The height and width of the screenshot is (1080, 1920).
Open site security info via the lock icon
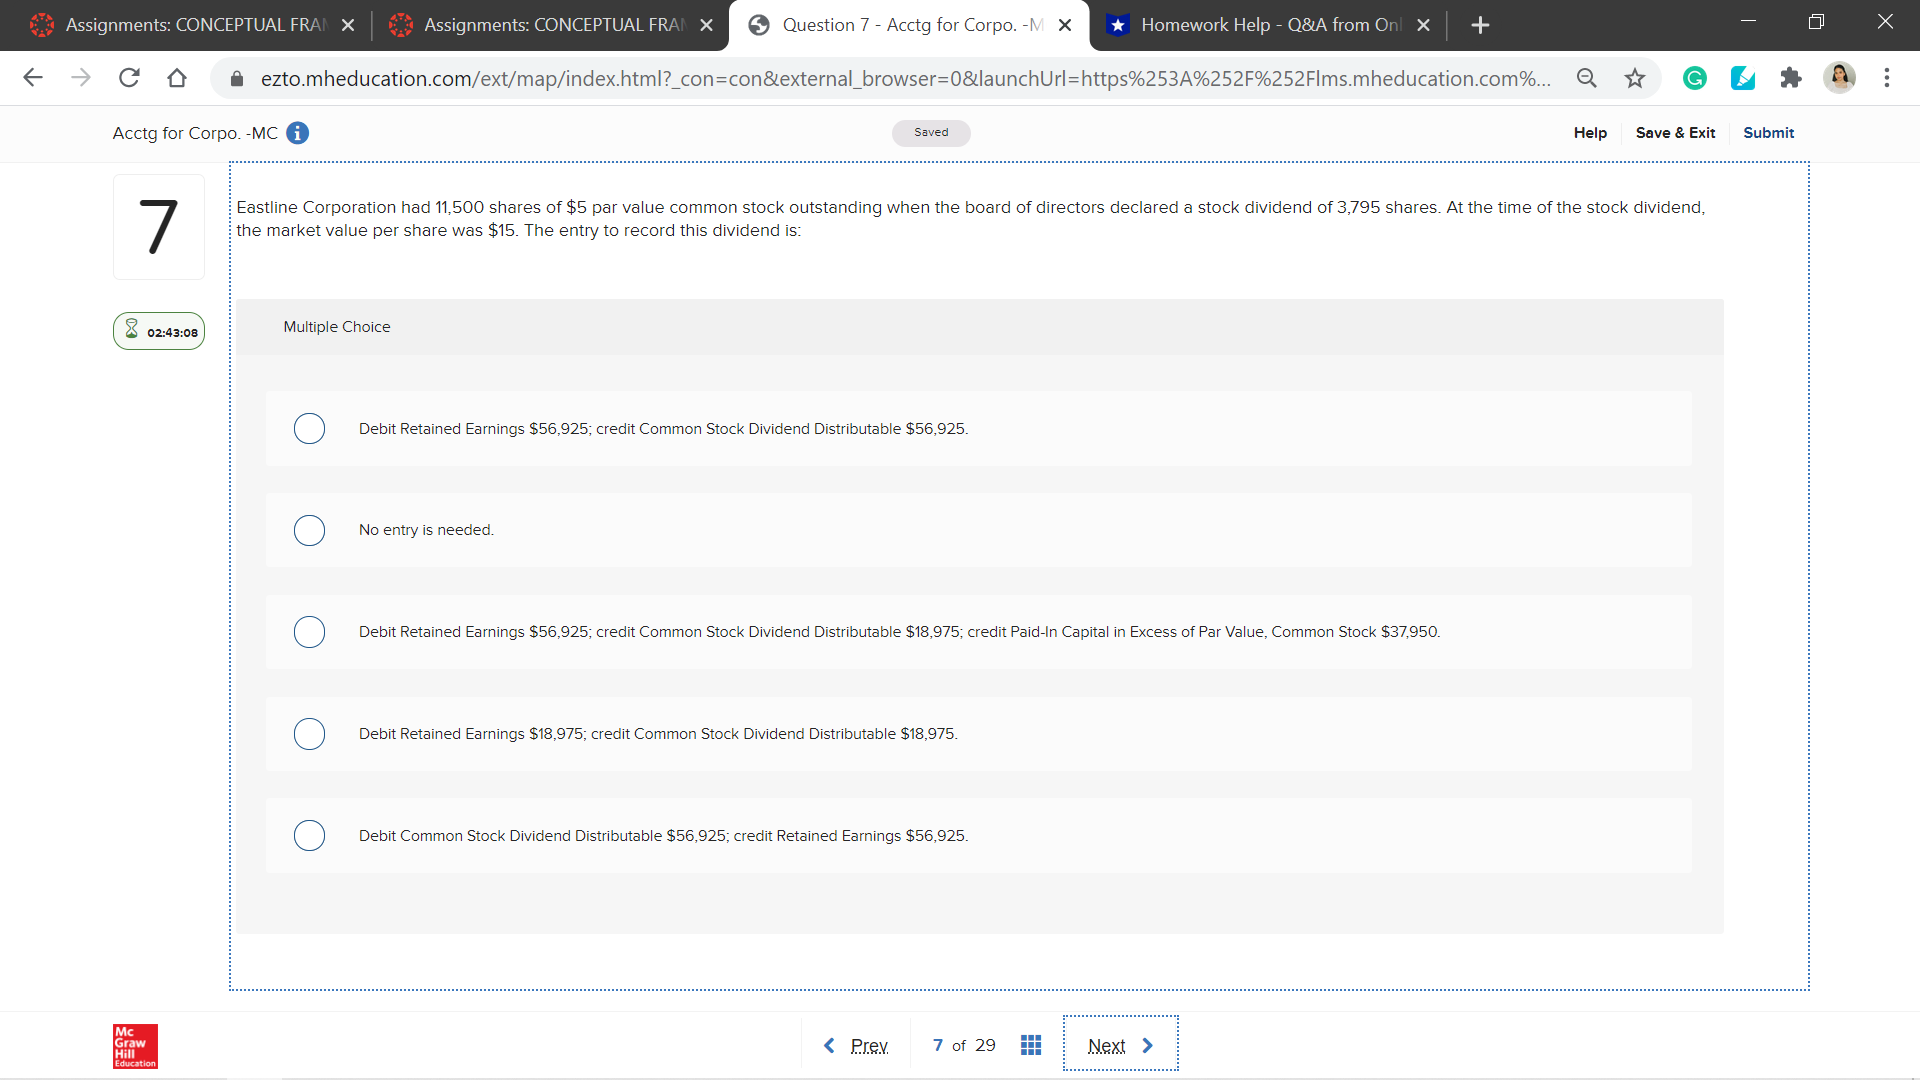[236, 78]
